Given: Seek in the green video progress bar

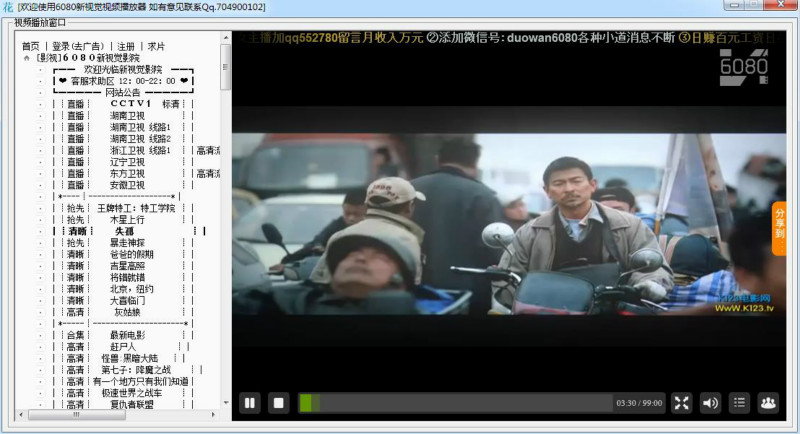Looking at the screenshot, I should [456, 403].
